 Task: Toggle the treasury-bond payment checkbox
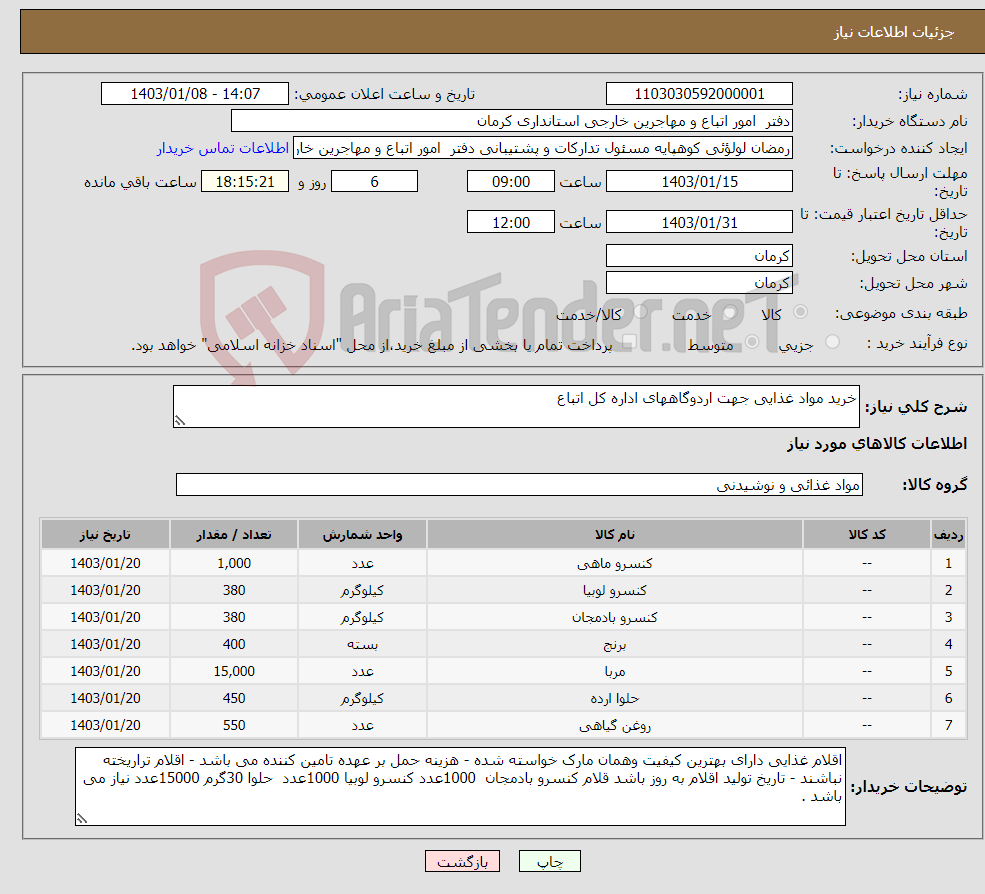[x=629, y=342]
